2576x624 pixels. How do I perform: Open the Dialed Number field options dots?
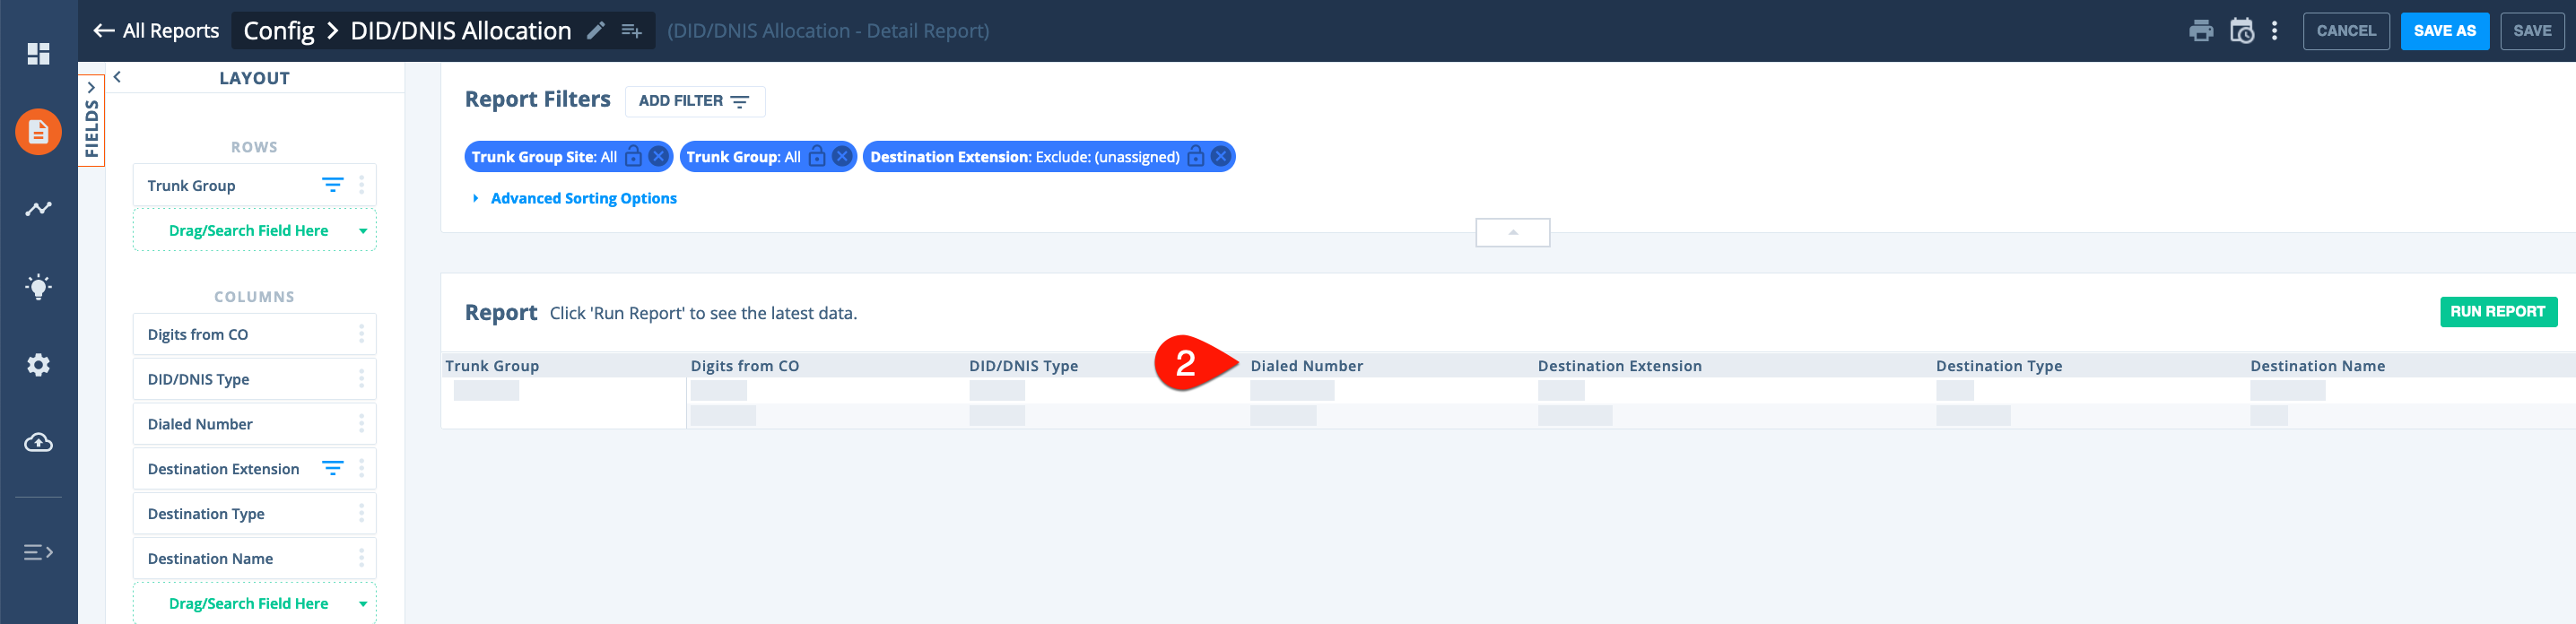coord(362,424)
